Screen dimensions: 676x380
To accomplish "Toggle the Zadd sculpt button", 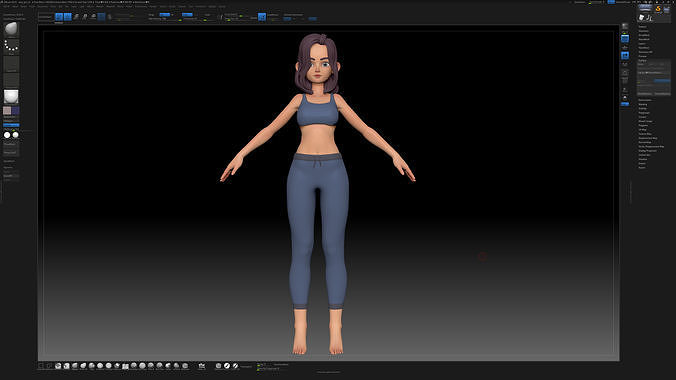I will pyautogui.click(x=187, y=15).
